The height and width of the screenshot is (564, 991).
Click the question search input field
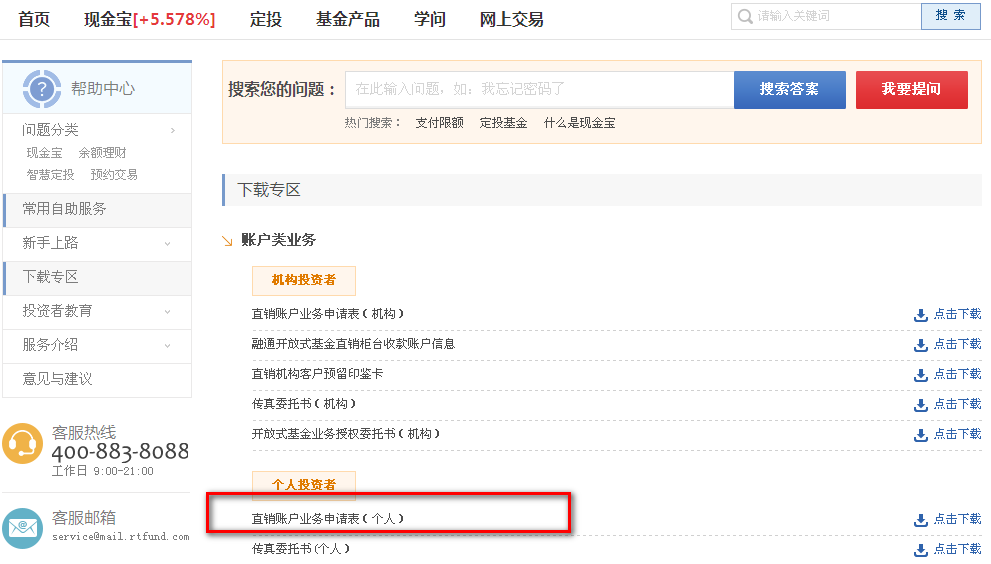pos(540,89)
